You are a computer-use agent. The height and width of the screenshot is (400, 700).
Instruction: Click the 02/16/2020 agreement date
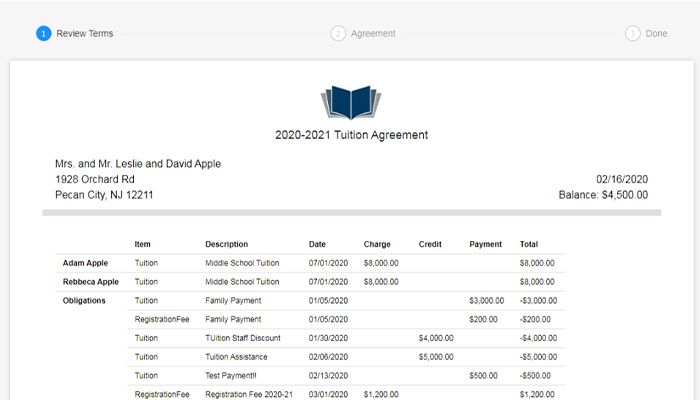[x=622, y=179]
